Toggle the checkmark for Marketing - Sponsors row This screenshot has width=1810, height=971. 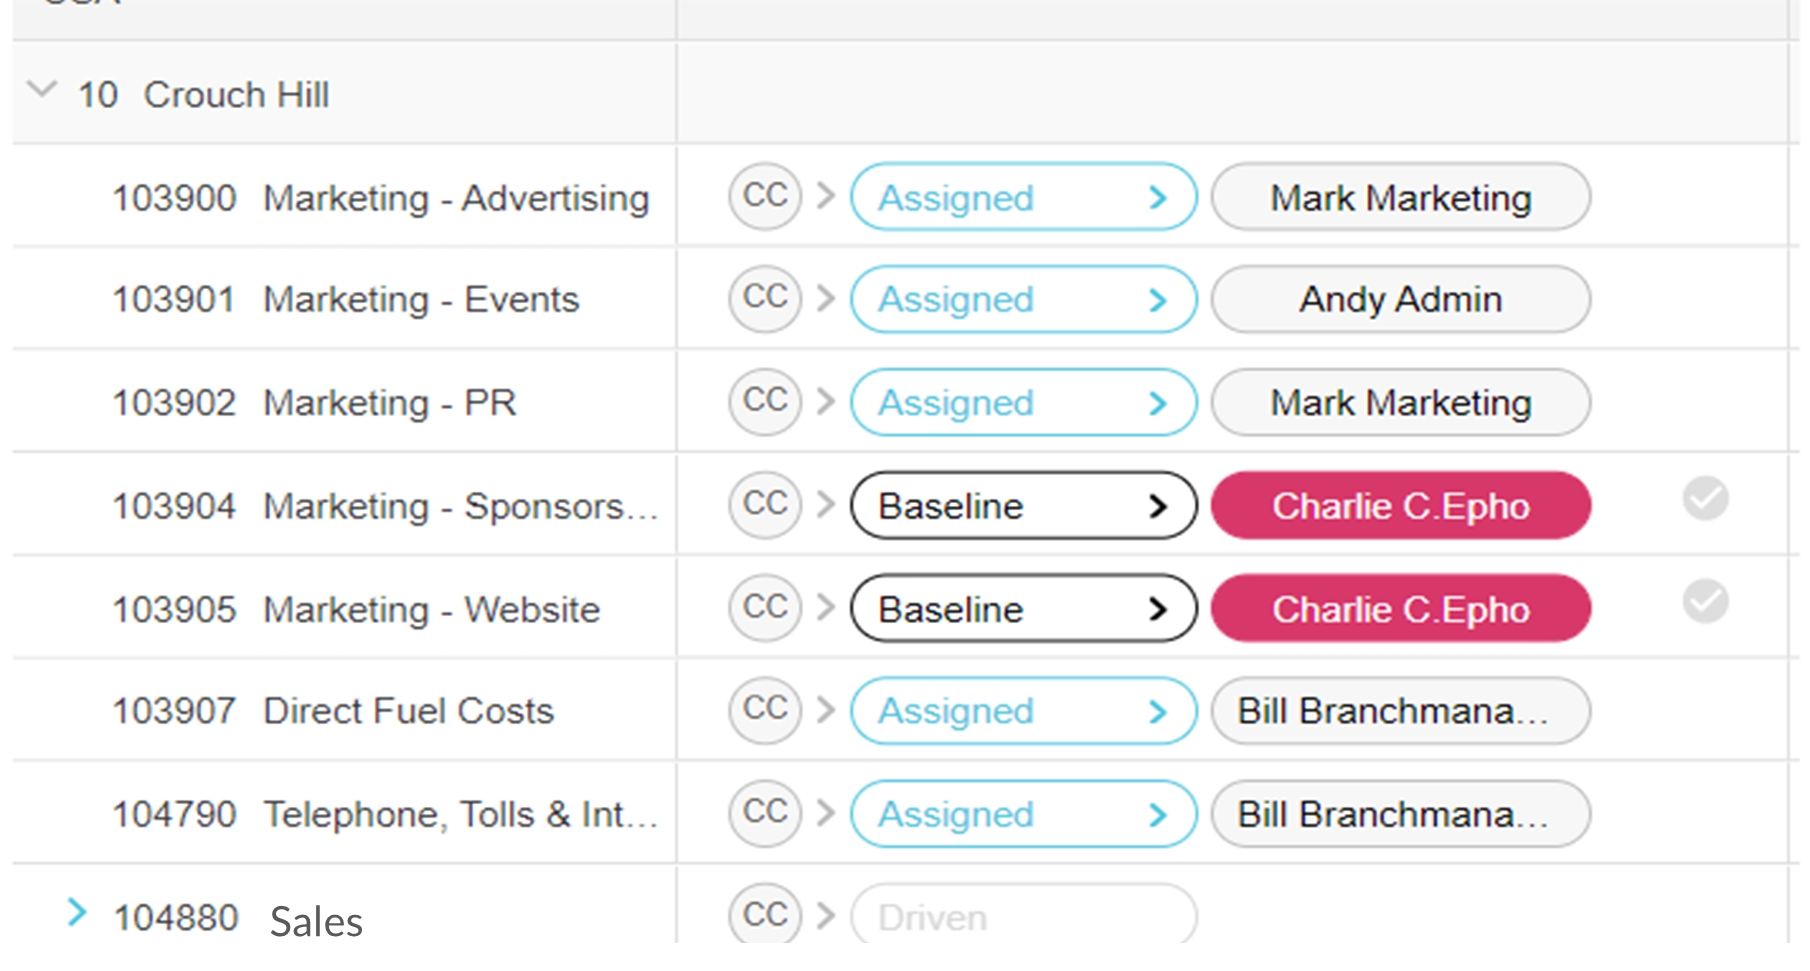click(1705, 498)
